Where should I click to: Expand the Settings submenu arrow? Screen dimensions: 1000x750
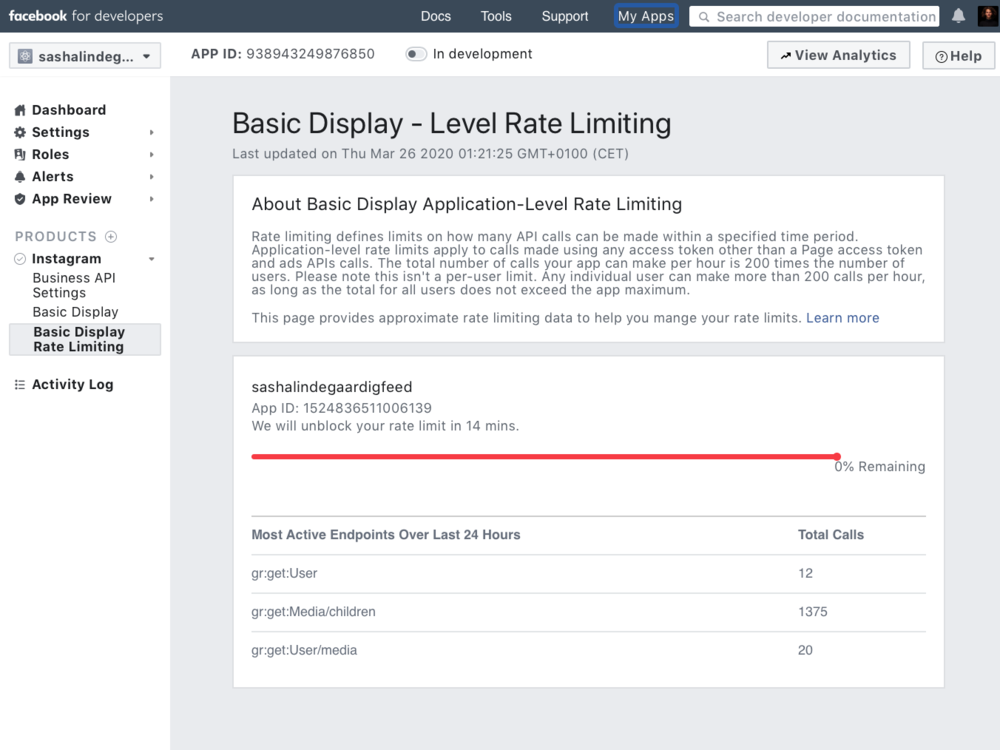152,132
